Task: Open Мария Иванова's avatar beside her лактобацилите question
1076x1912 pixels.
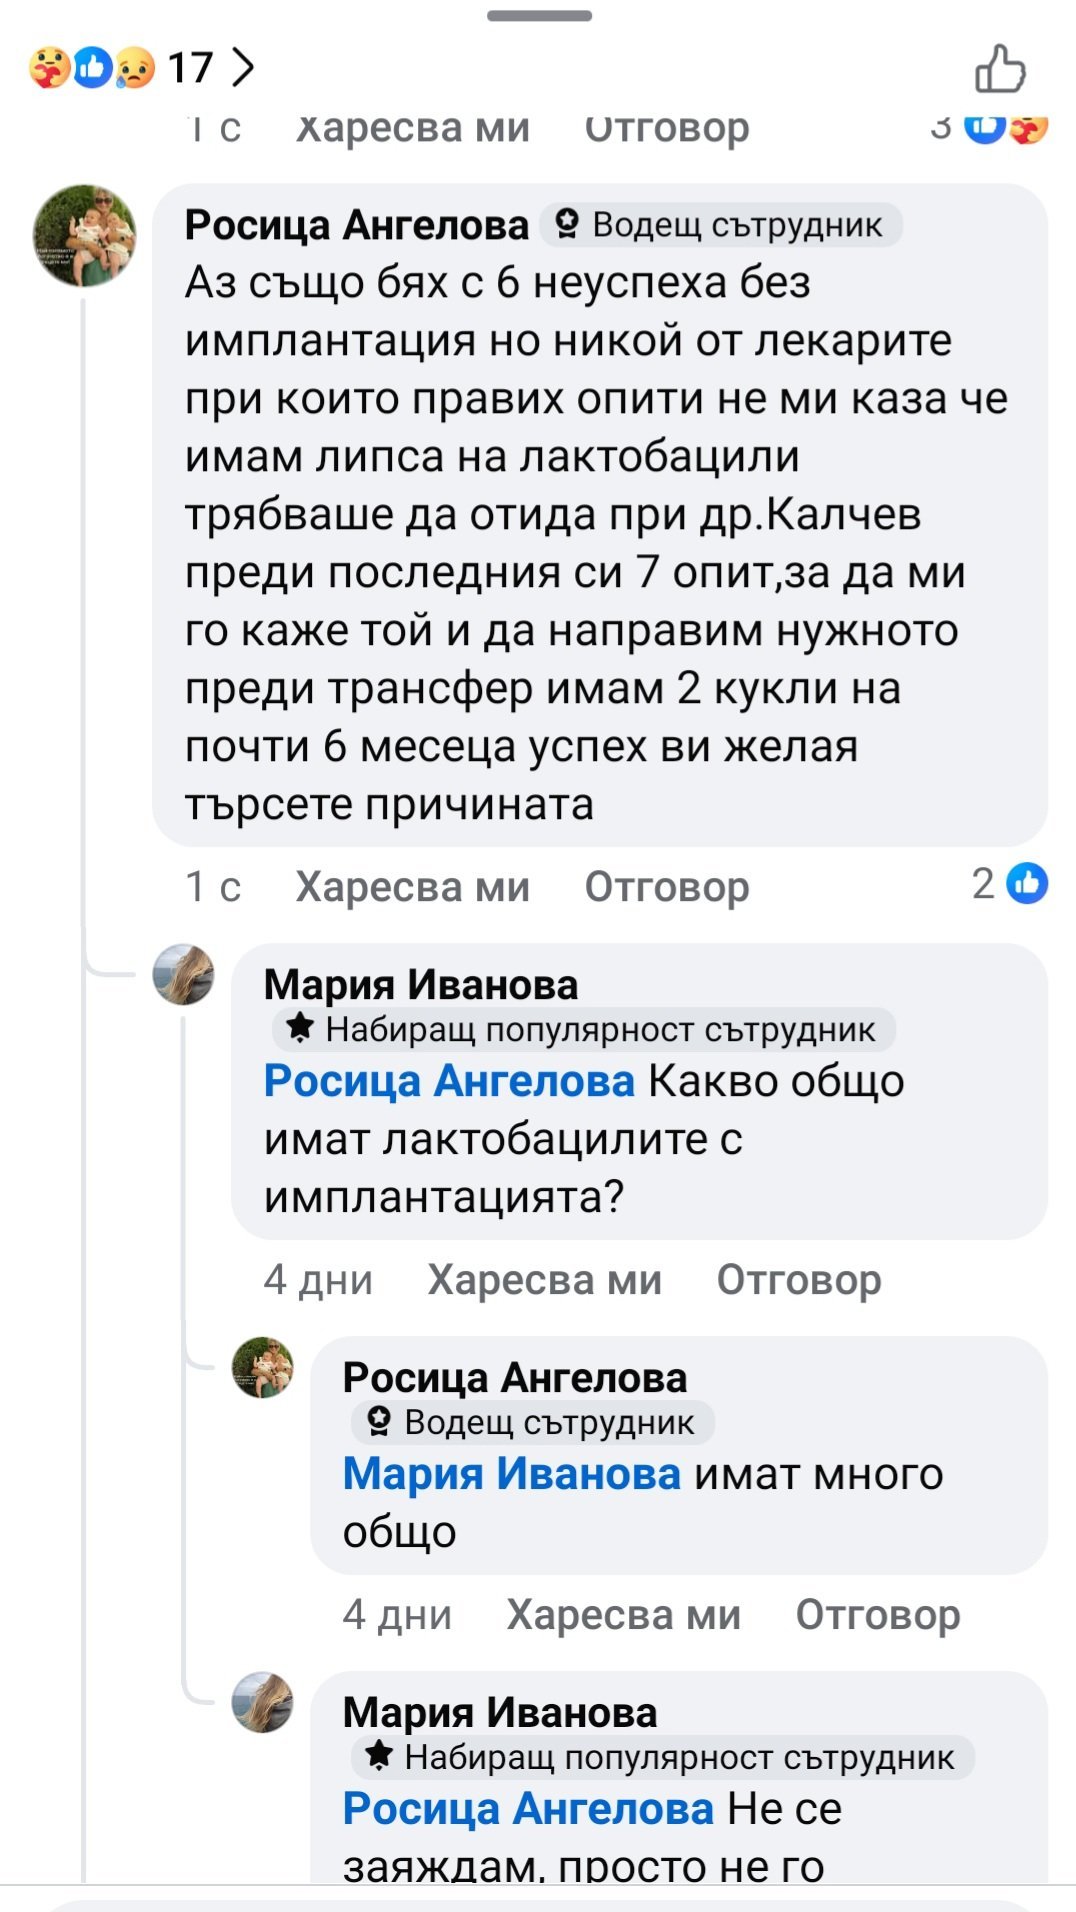Action: 183,974
